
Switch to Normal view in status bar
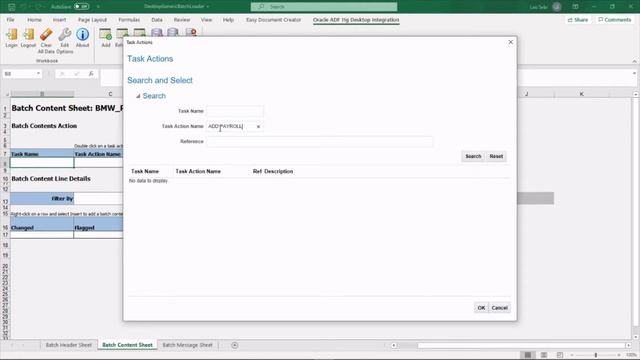click(528, 355)
